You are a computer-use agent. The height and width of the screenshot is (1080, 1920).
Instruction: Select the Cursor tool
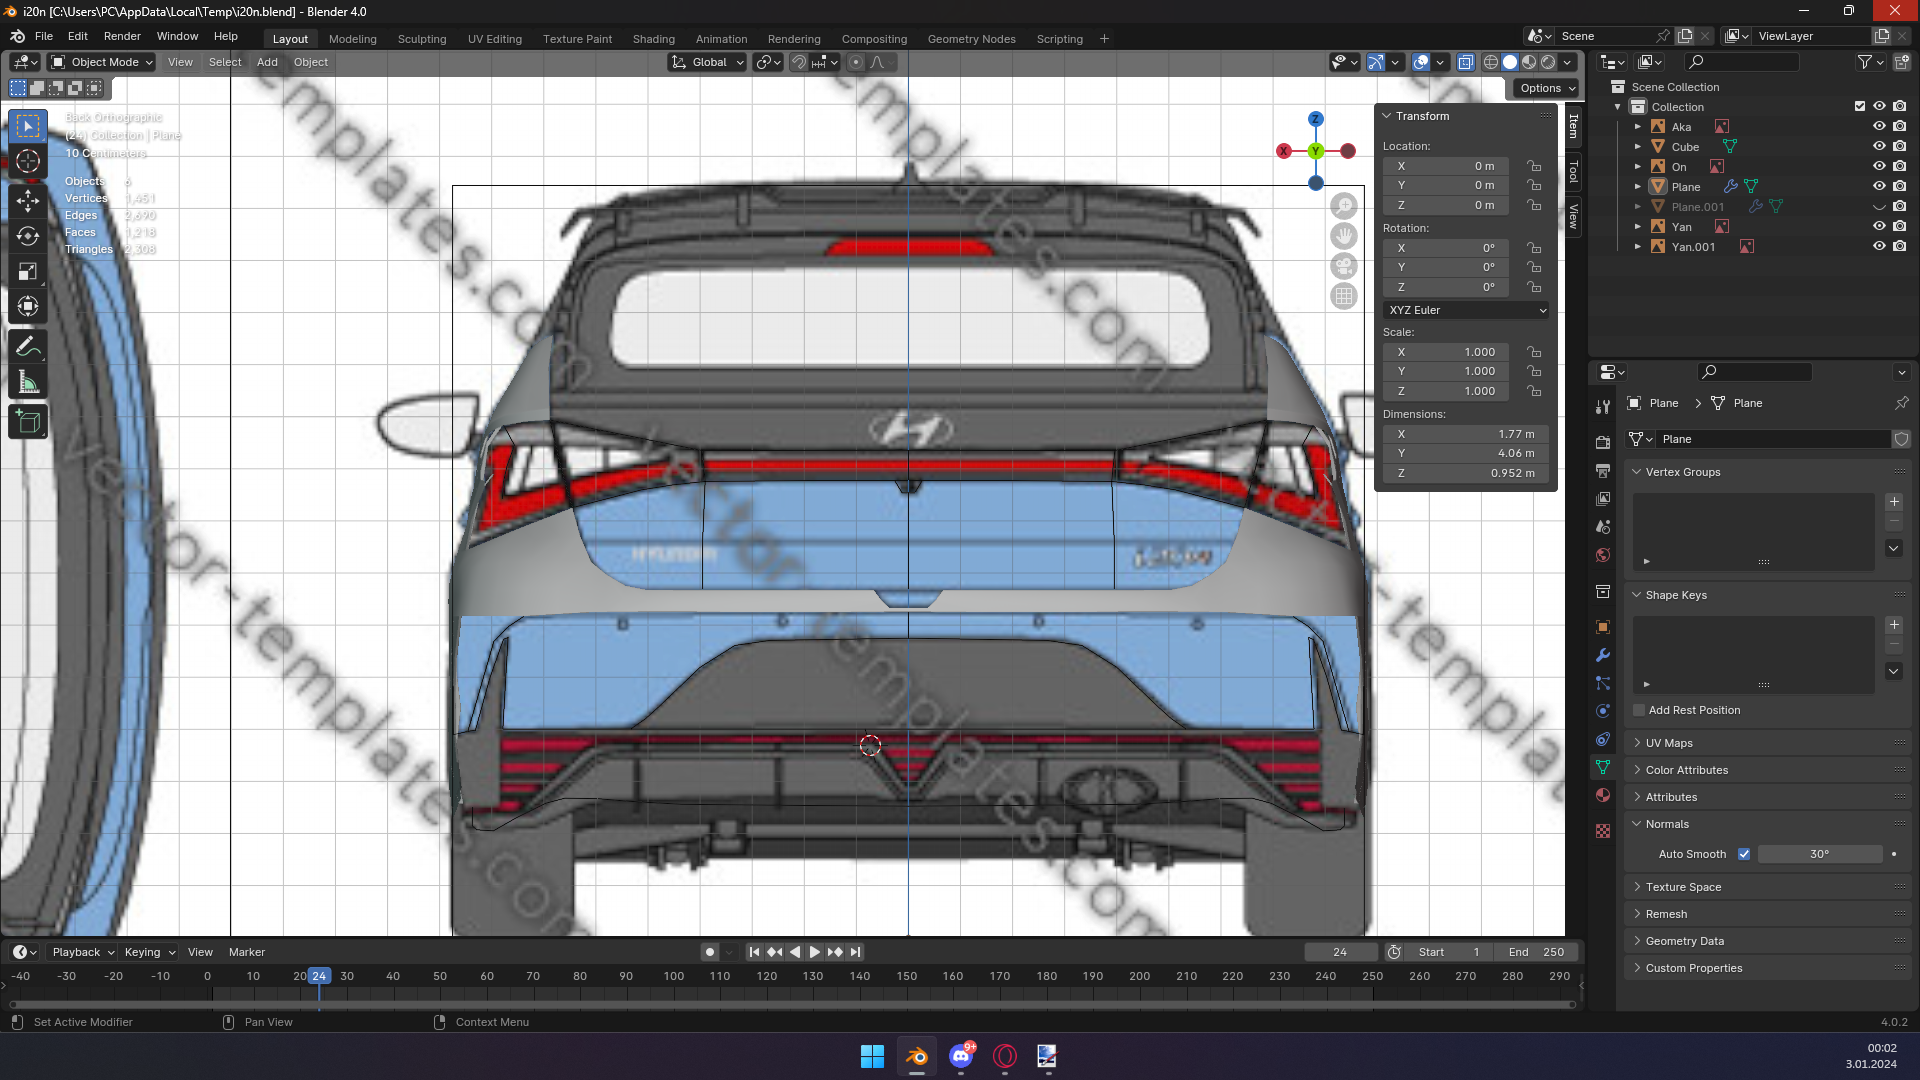(x=28, y=162)
